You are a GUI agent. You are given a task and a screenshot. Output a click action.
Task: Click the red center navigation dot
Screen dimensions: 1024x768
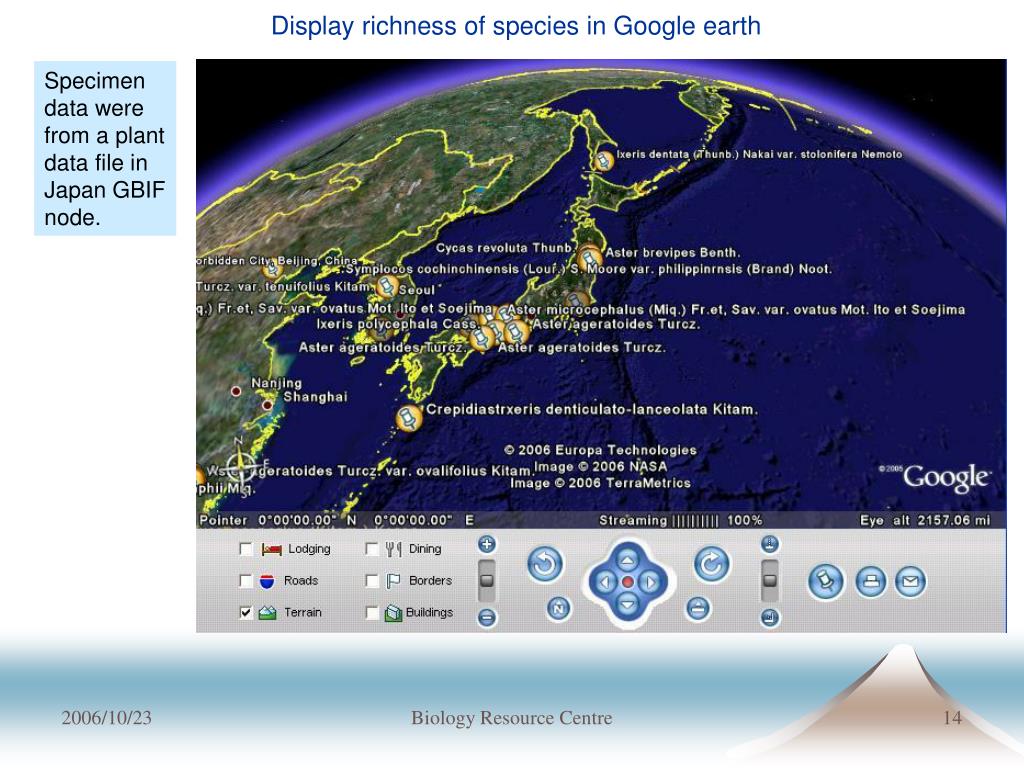628,582
